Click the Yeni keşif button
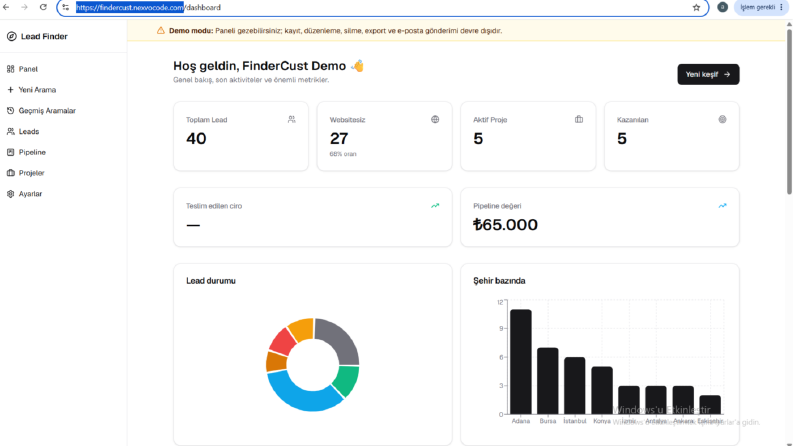Image resolution: width=793 pixels, height=446 pixels. pos(708,74)
